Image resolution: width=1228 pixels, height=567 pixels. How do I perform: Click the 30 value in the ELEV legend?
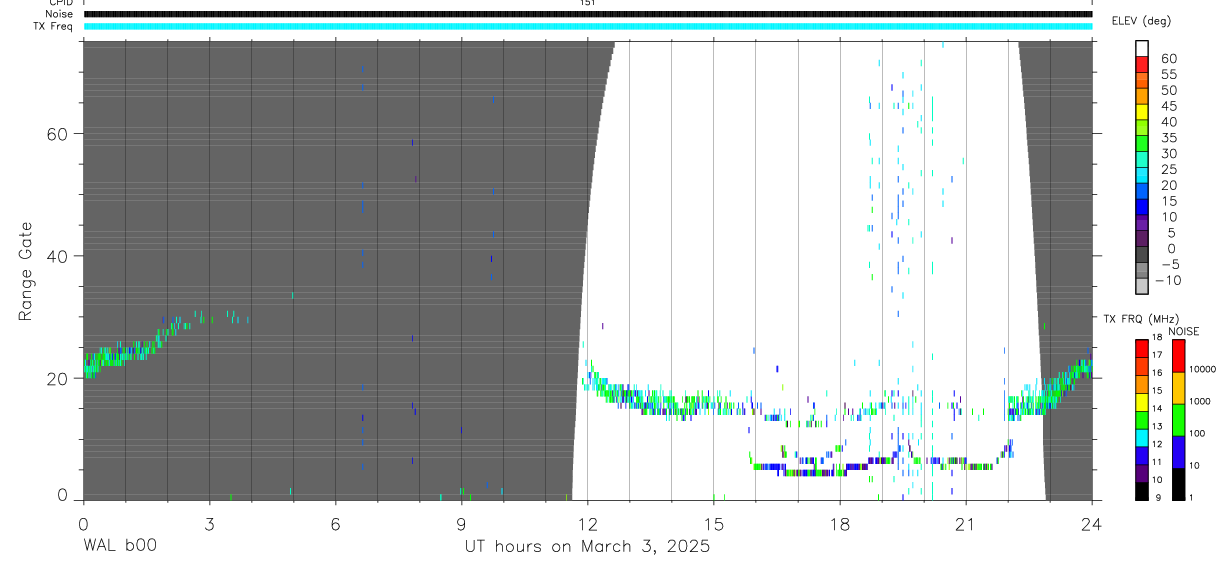tap(1167, 153)
